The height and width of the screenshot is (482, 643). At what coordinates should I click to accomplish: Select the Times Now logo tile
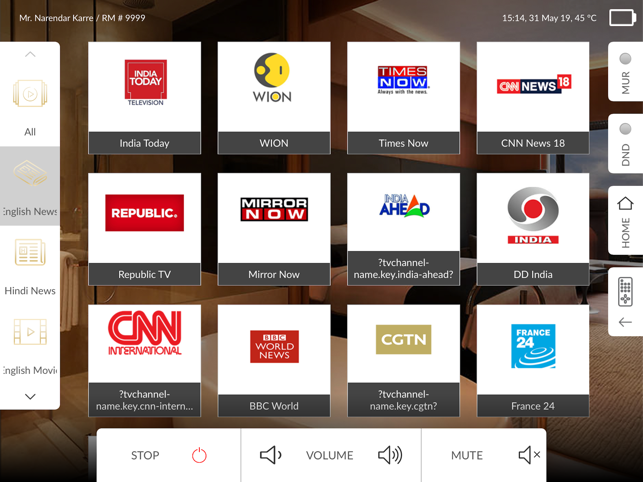click(x=403, y=80)
